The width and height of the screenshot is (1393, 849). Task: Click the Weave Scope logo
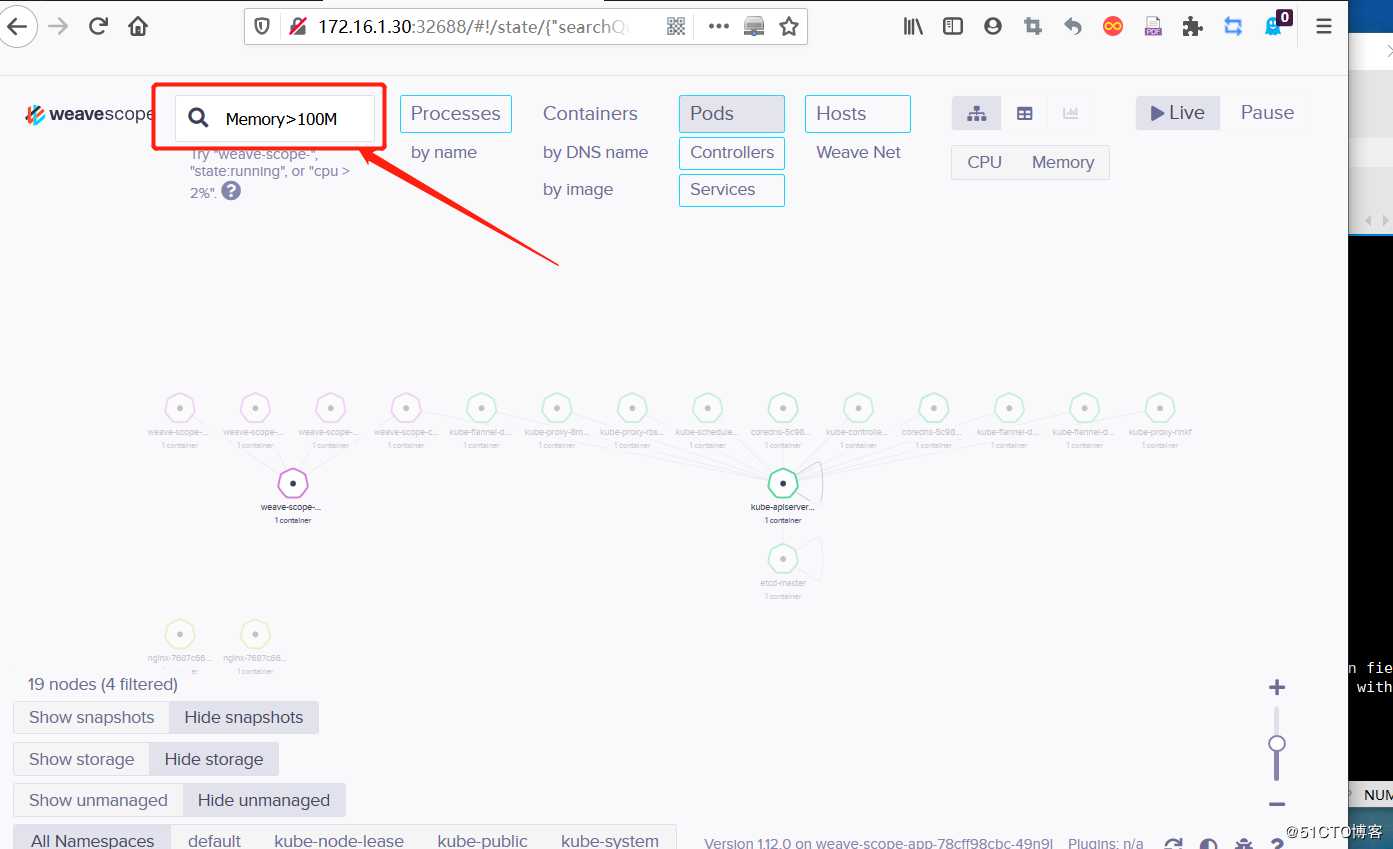coord(89,114)
